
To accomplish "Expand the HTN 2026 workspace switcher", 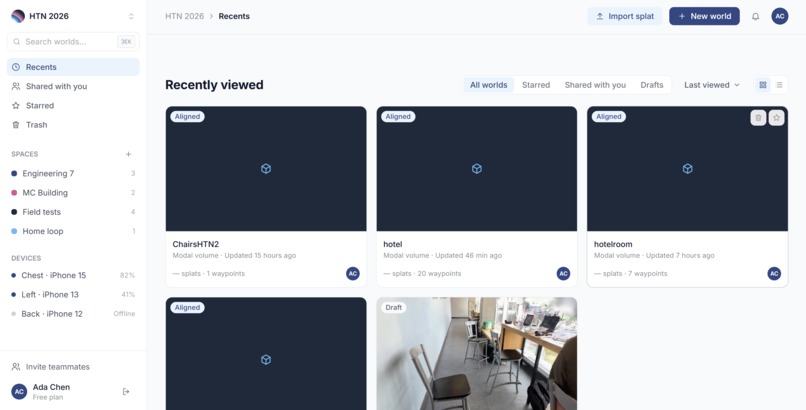I will [131, 16].
